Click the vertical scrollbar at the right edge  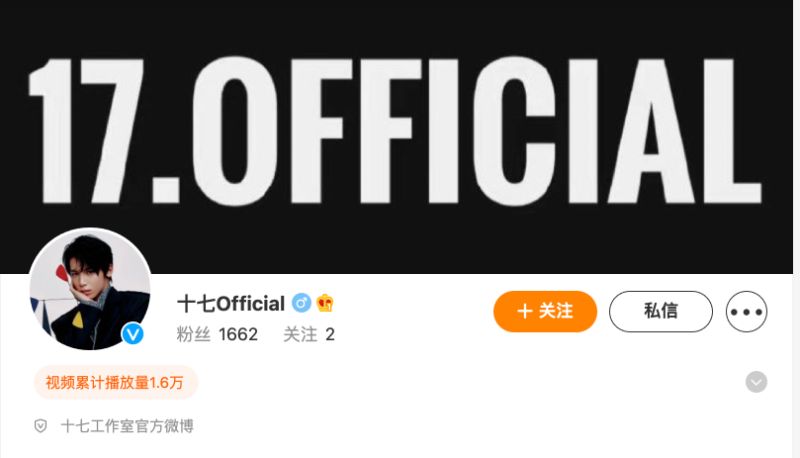click(796, 229)
